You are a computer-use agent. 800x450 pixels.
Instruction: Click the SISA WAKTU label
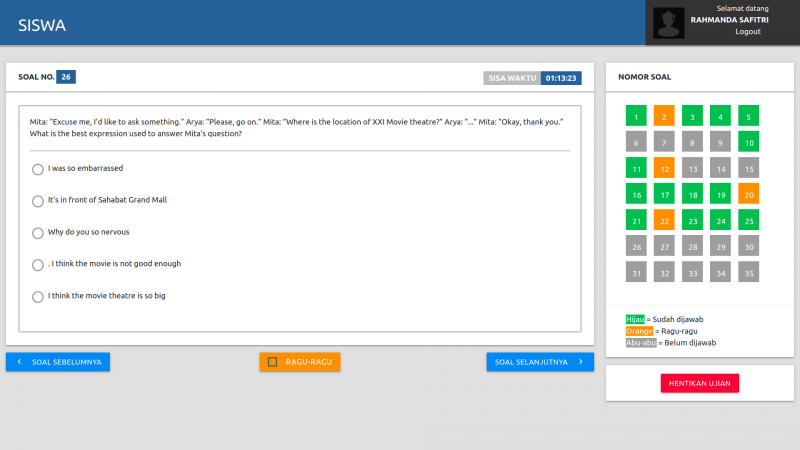click(x=512, y=78)
